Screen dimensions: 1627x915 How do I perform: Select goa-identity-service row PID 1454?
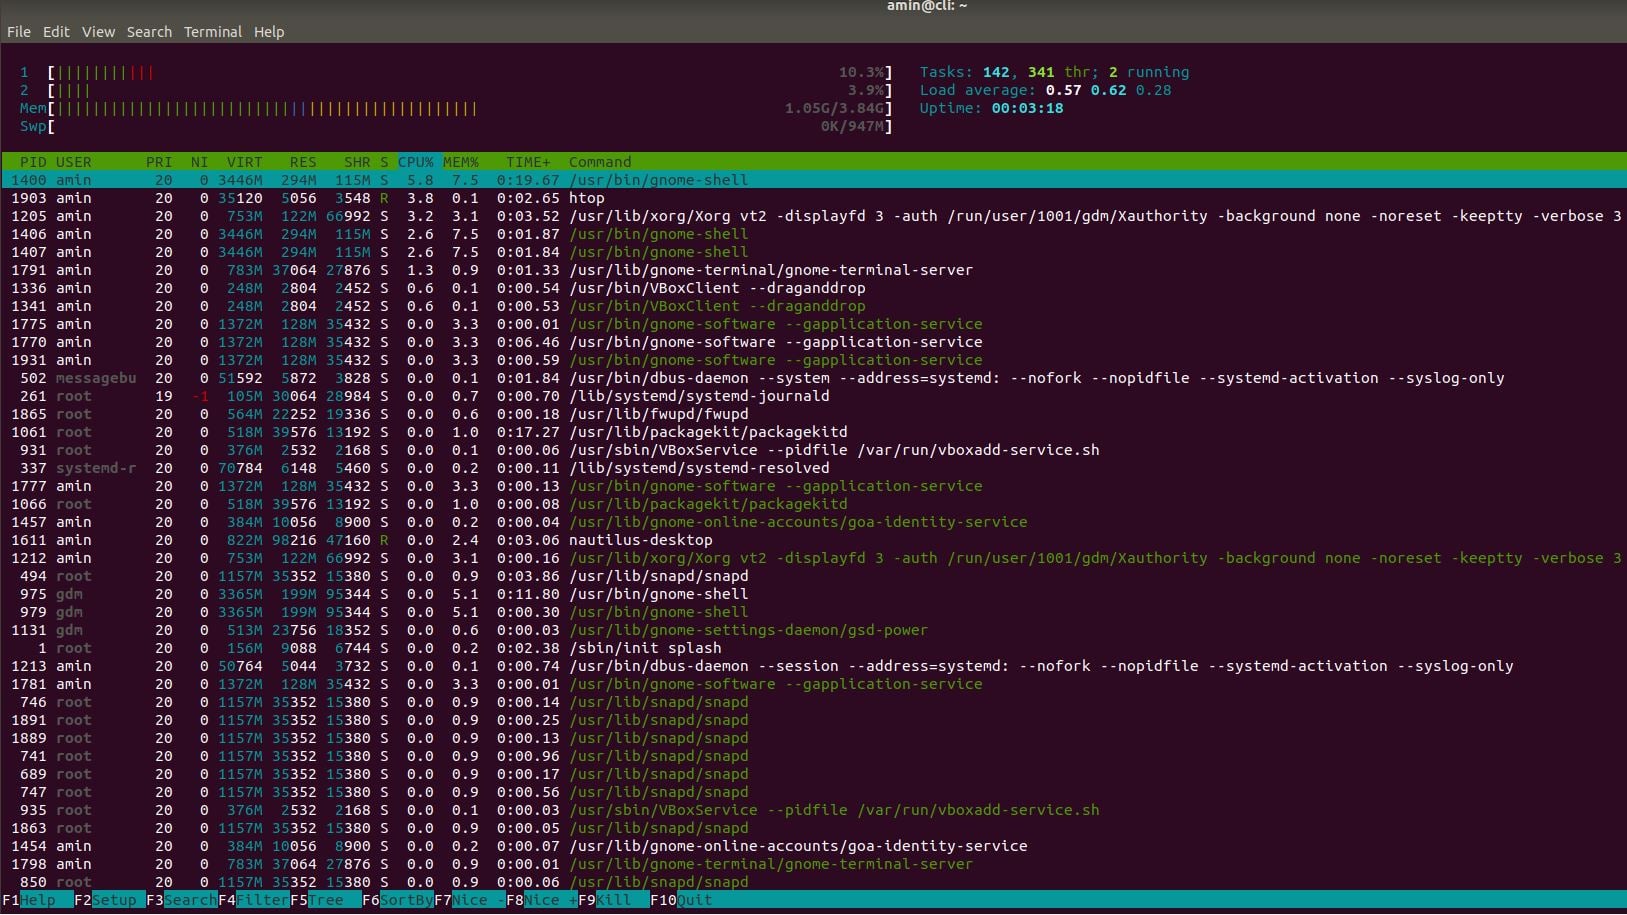813,846
